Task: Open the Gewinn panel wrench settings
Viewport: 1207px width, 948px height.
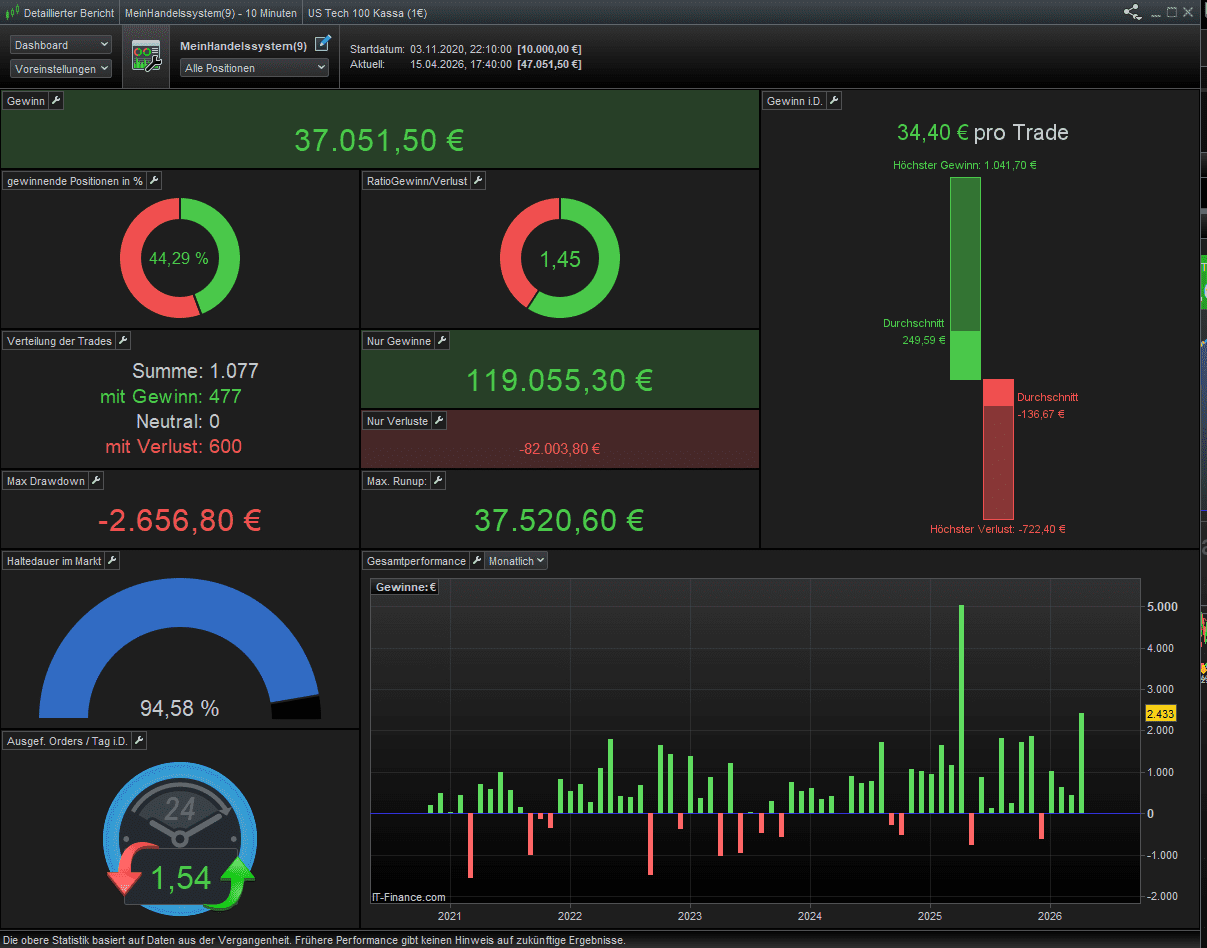Action: [x=56, y=101]
